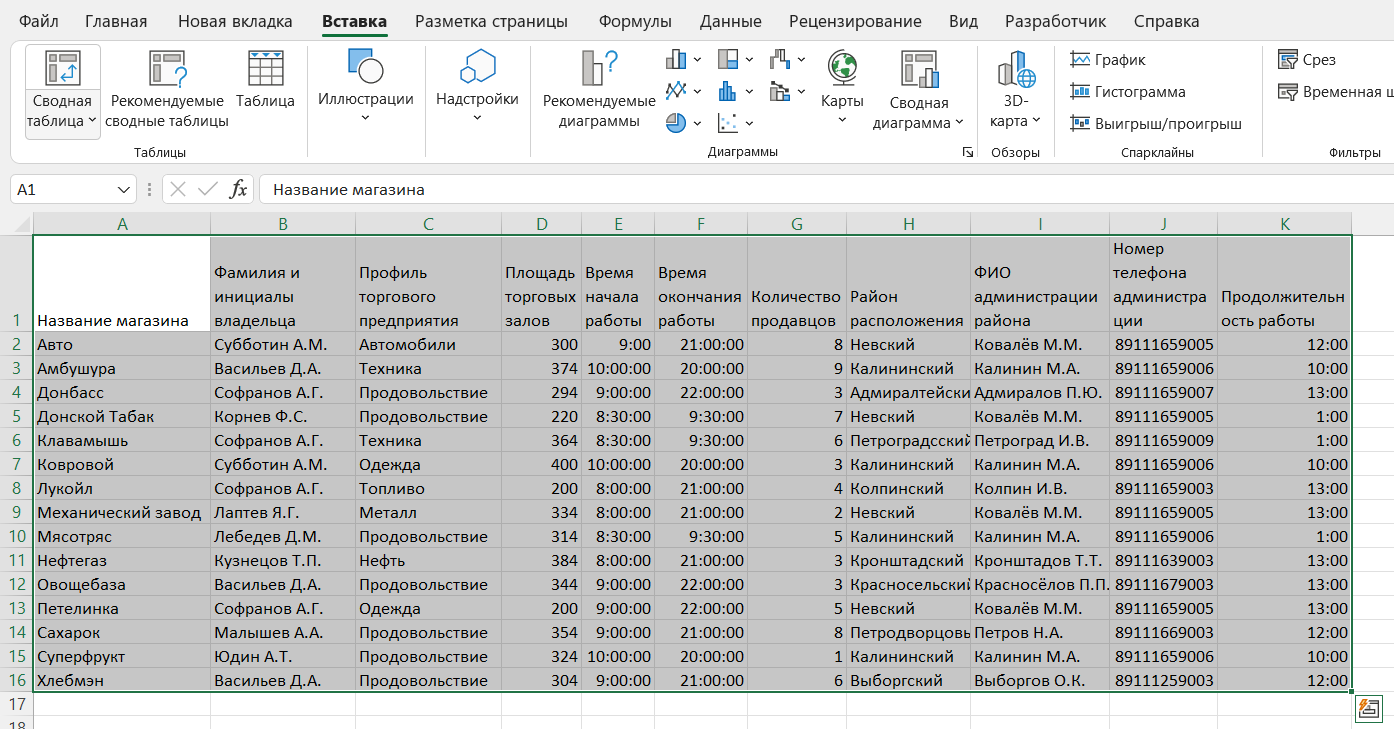Insert a waterfall or stock chart
The width and height of the screenshot is (1394, 729).
(x=787, y=60)
